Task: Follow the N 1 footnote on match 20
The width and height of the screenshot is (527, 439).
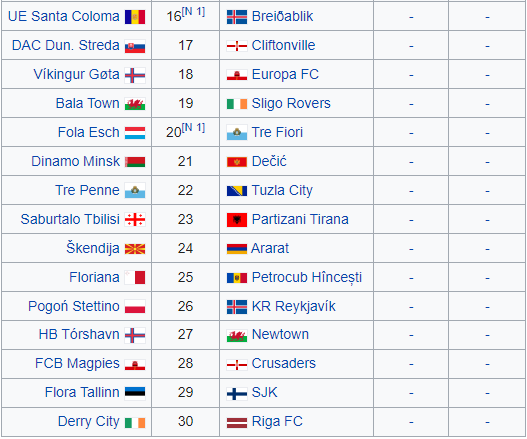Action: pyautogui.click(x=193, y=128)
